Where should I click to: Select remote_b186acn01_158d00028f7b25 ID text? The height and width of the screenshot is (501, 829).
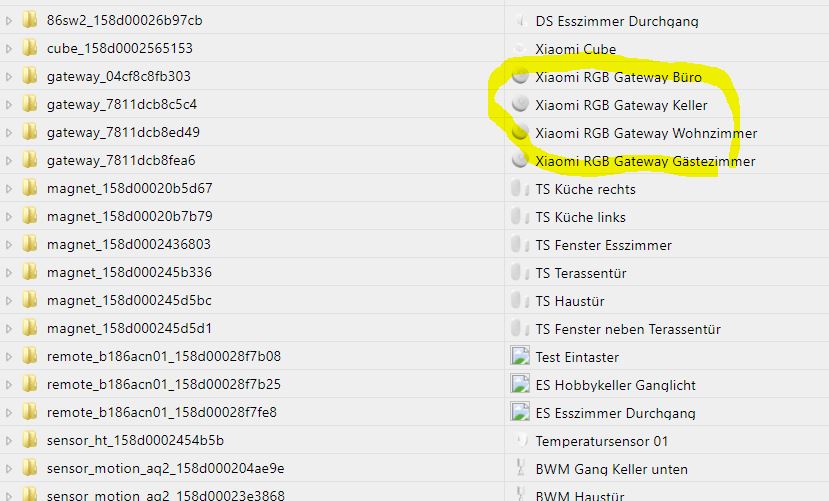(163, 384)
